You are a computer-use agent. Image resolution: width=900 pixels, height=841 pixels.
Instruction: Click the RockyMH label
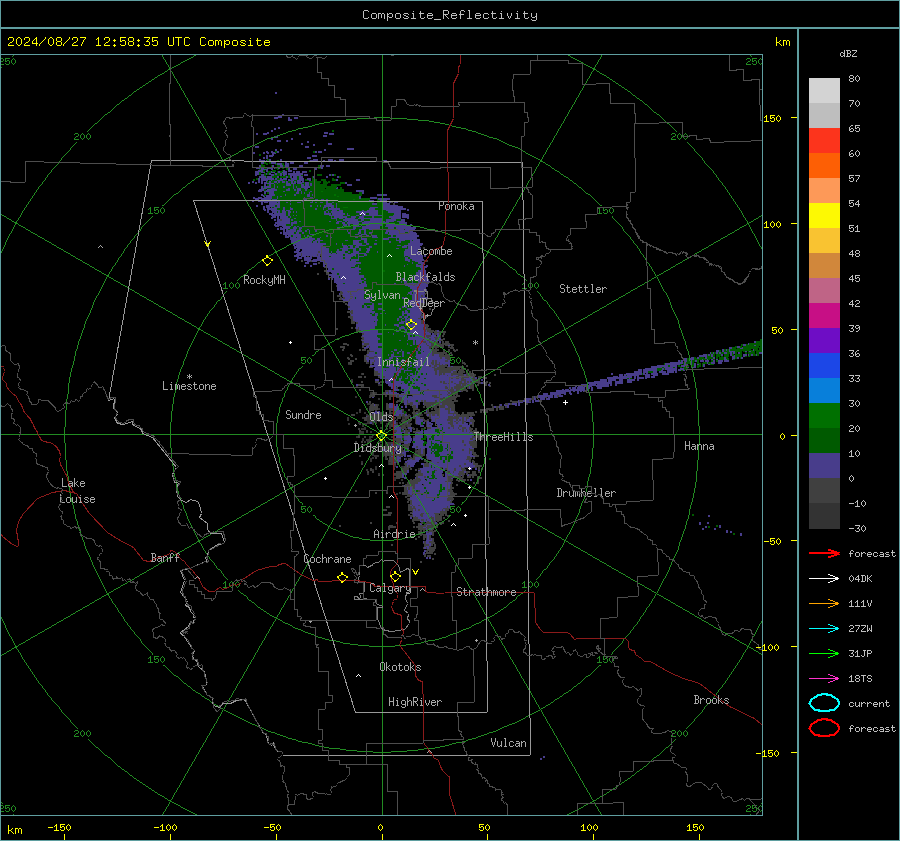coord(264,280)
